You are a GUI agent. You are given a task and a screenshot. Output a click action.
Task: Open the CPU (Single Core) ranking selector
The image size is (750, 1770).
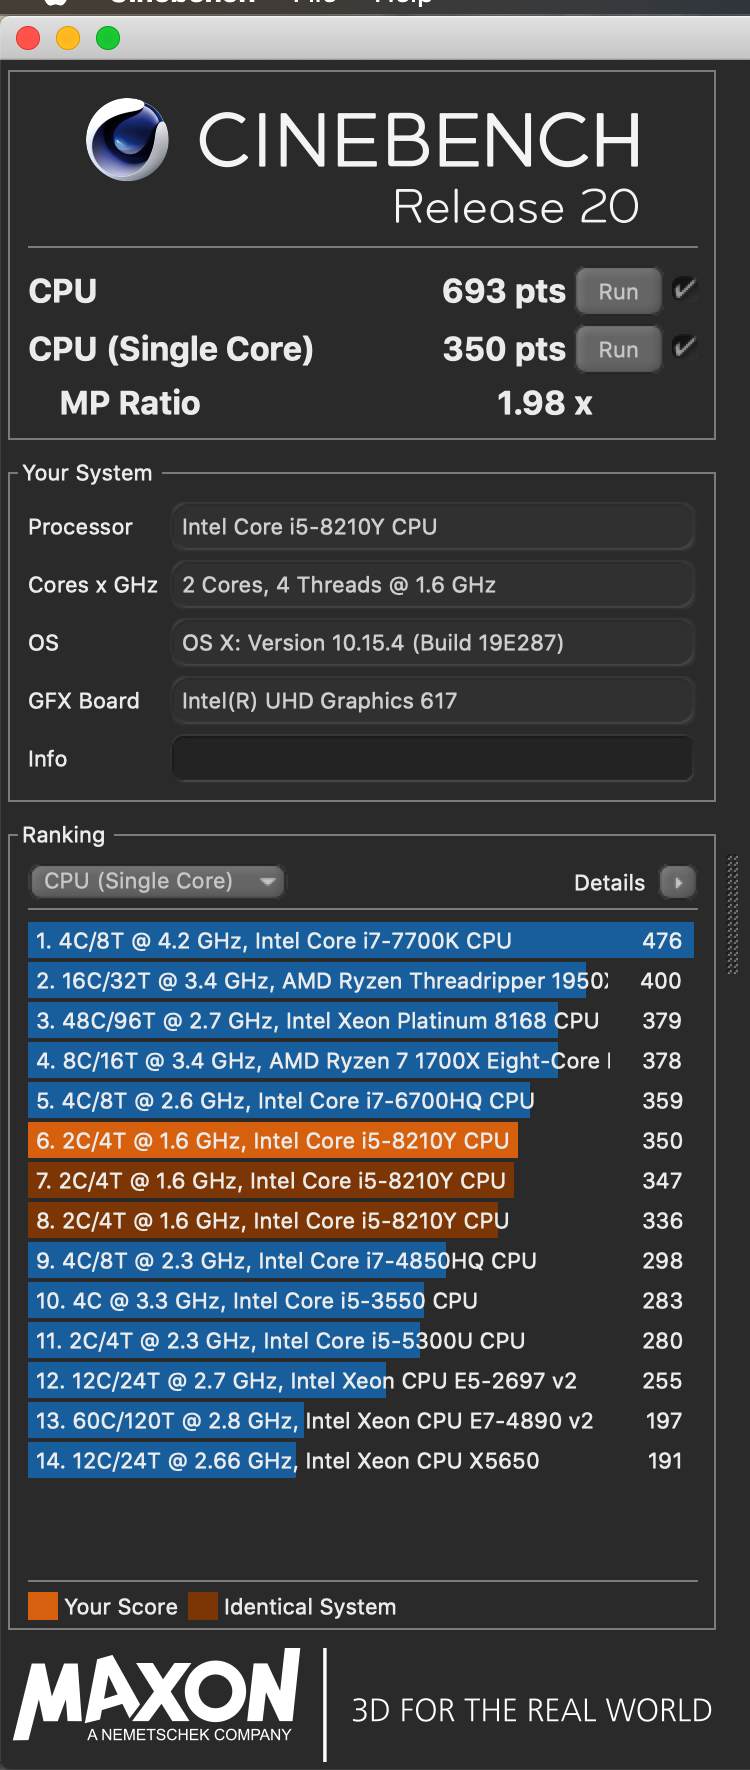pyautogui.click(x=155, y=882)
